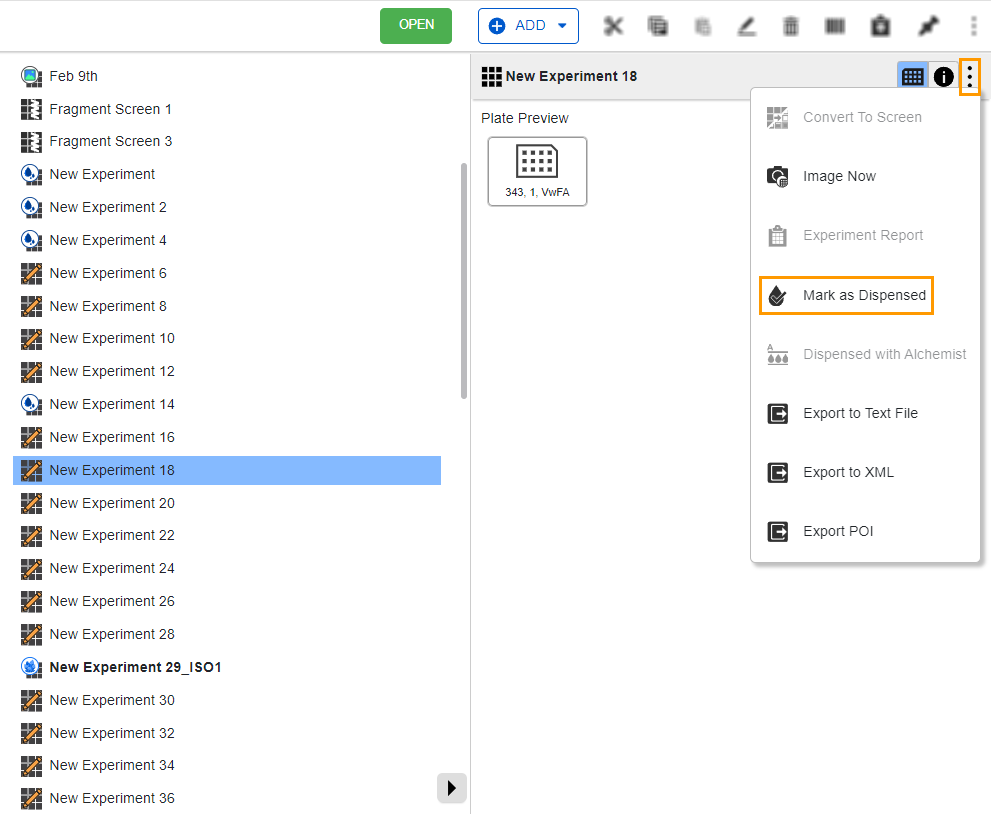This screenshot has height=814, width=991.
Task: Click the pin icon in toolbar
Action: (928, 26)
